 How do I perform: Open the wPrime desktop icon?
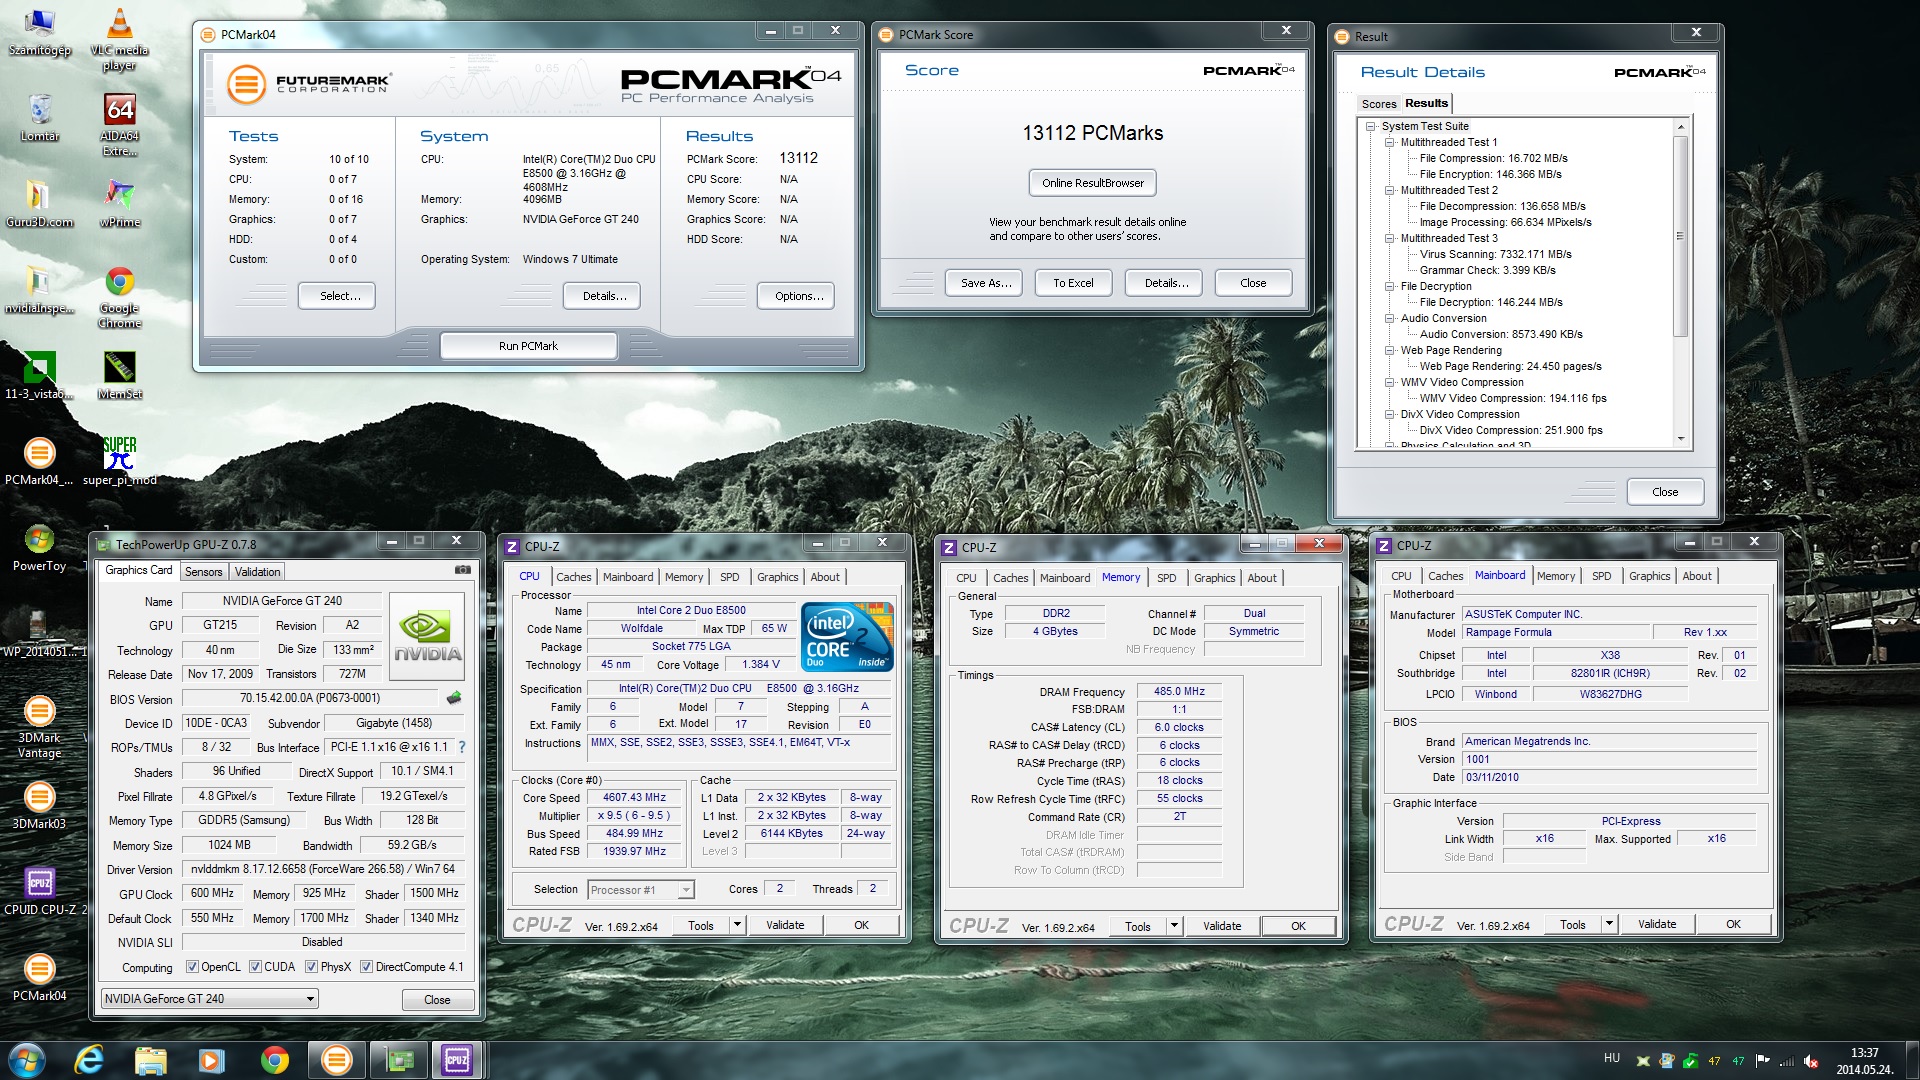pyautogui.click(x=119, y=203)
